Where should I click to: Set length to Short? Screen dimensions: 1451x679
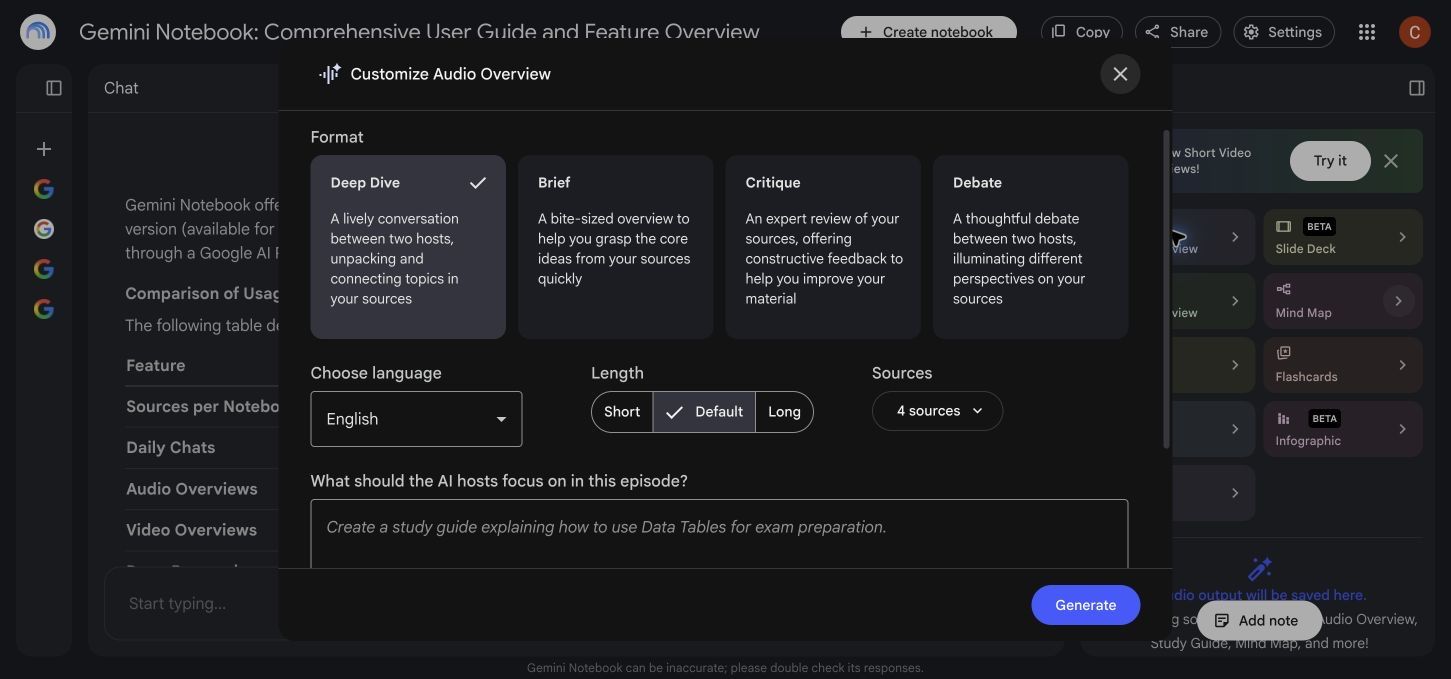click(x=622, y=412)
